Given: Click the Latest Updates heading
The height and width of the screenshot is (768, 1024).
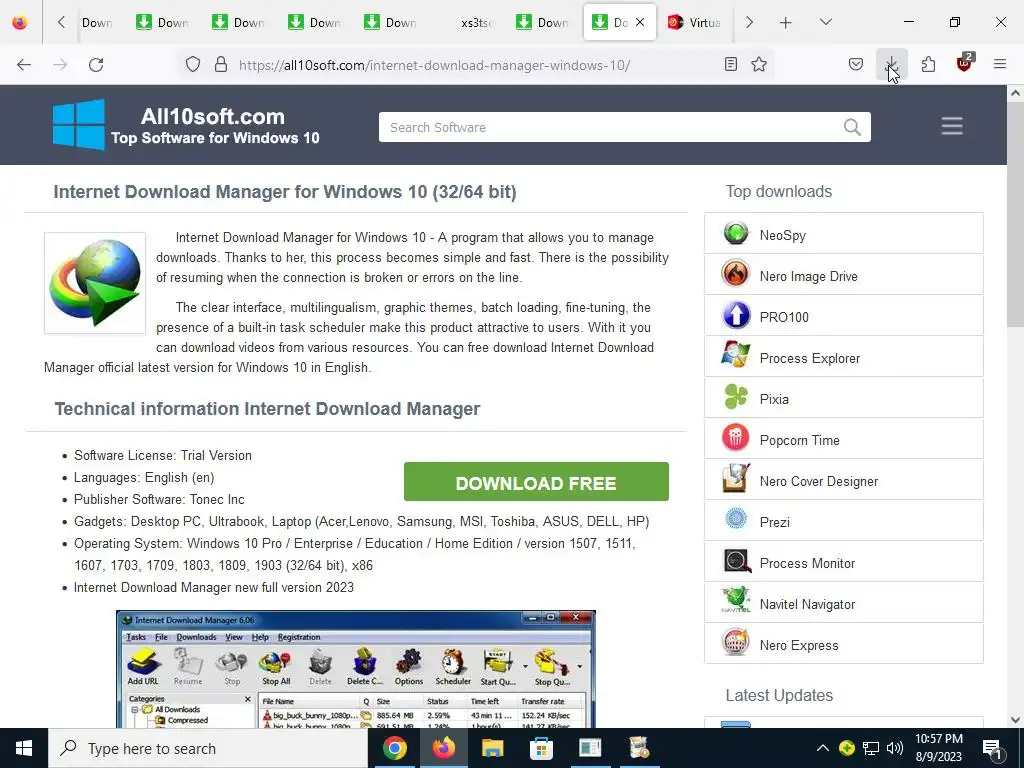Looking at the screenshot, I should click(x=779, y=696).
